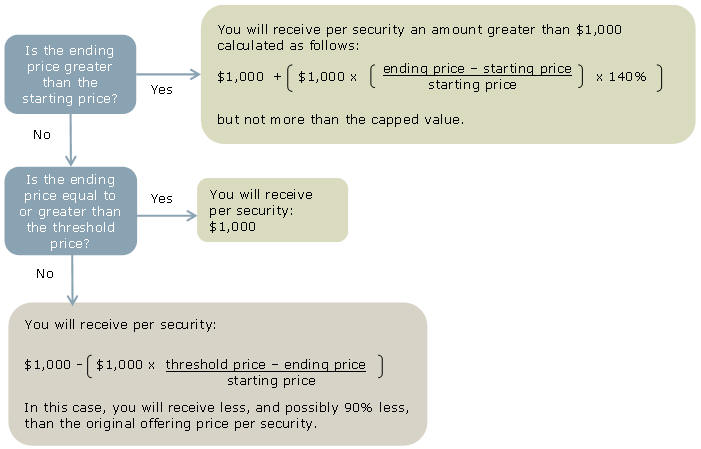Click the No label under the threshold question
Screen dimensions: 701x449
(44, 272)
